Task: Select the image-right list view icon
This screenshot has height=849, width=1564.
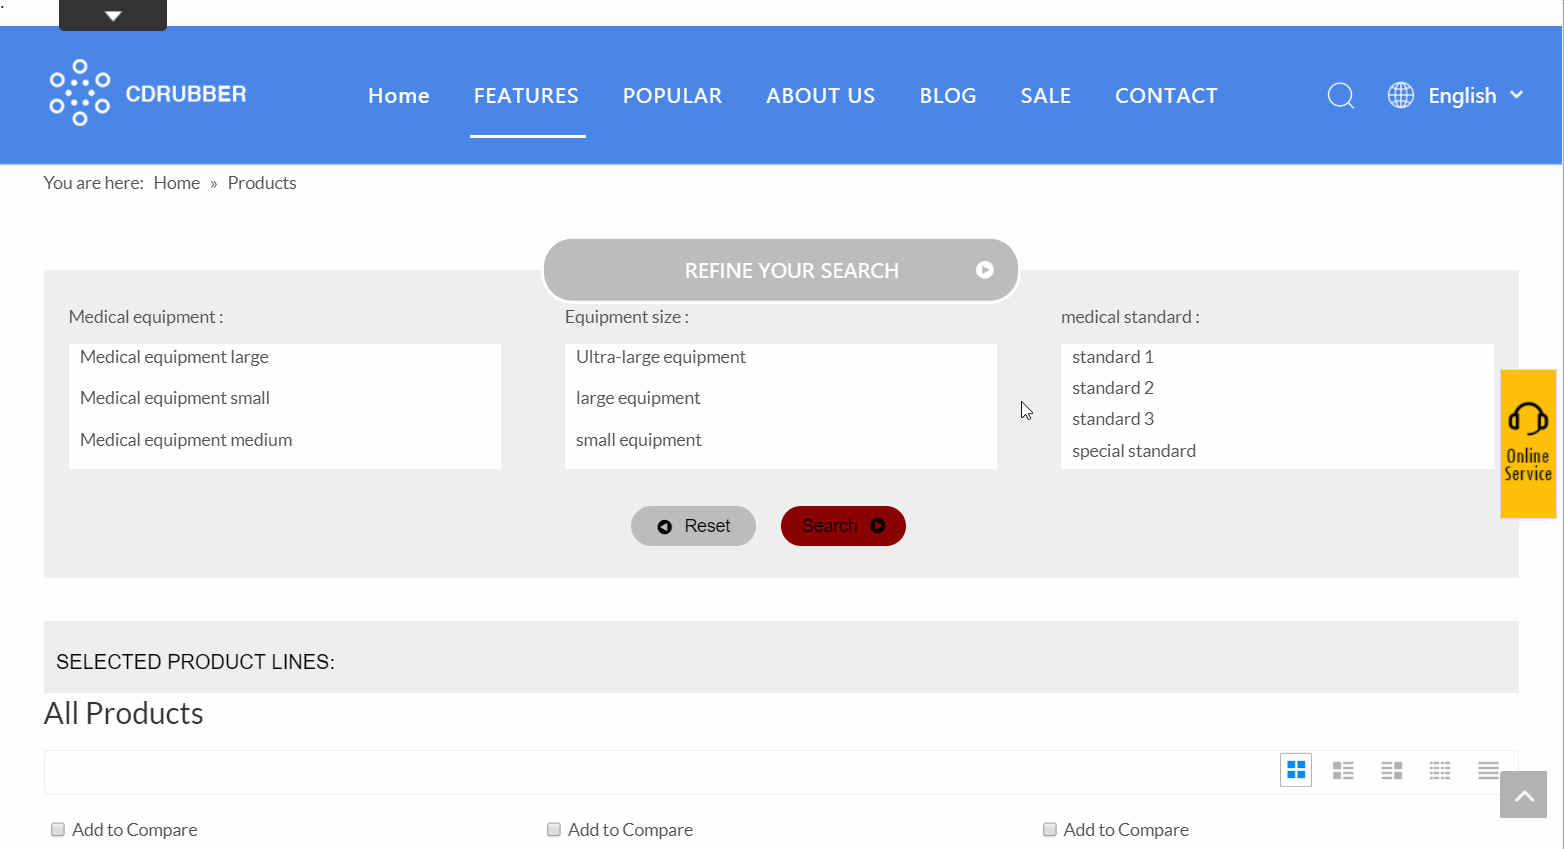Action: tap(1391, 770)
